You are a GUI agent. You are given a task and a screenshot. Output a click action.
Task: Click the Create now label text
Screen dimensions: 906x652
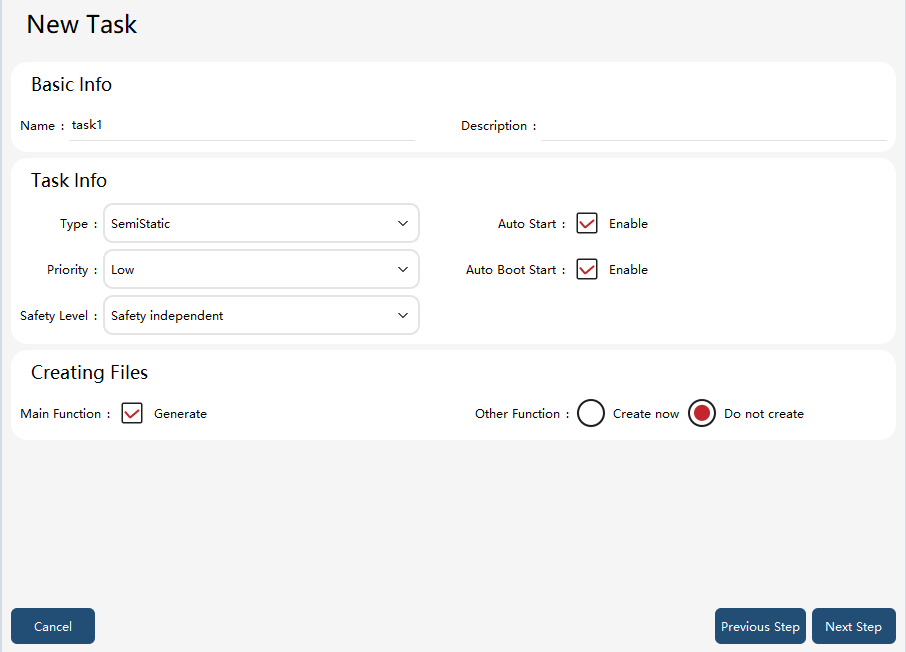645,414
